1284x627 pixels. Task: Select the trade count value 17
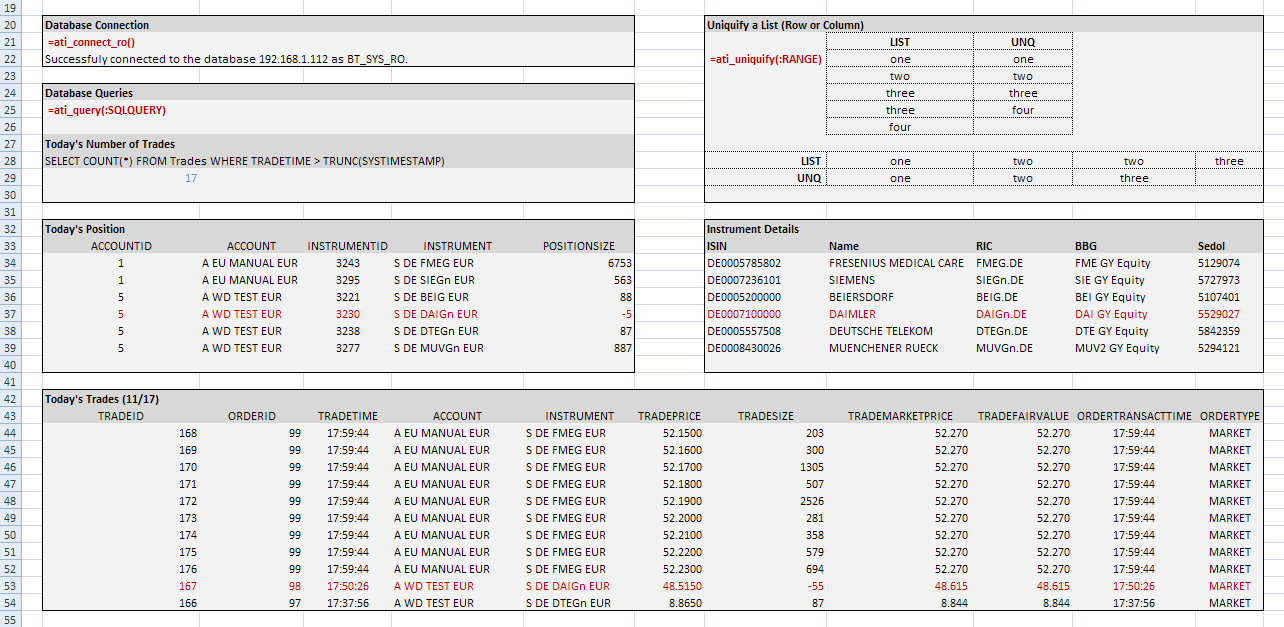[191, 178]
